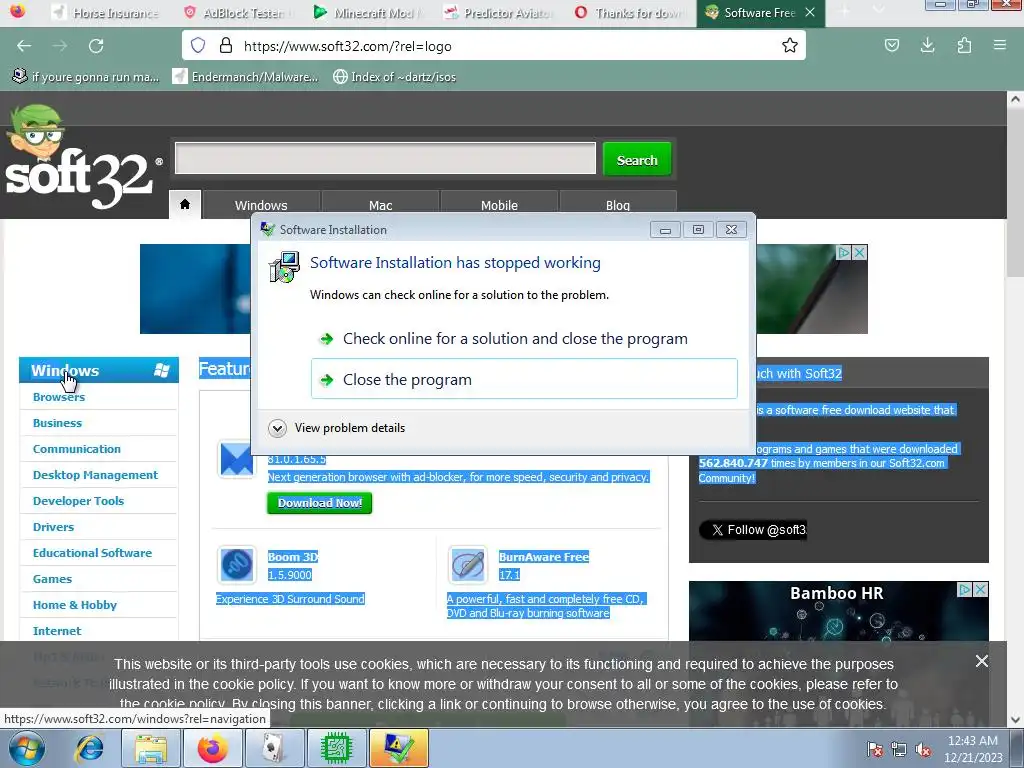
Task: Open Home & Hobby category link
Action: click(74, 605)
